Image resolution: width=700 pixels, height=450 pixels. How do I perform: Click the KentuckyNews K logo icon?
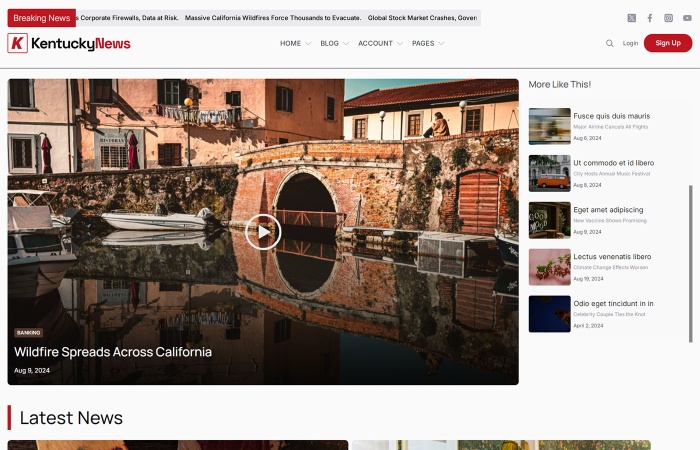coord(17,43)
